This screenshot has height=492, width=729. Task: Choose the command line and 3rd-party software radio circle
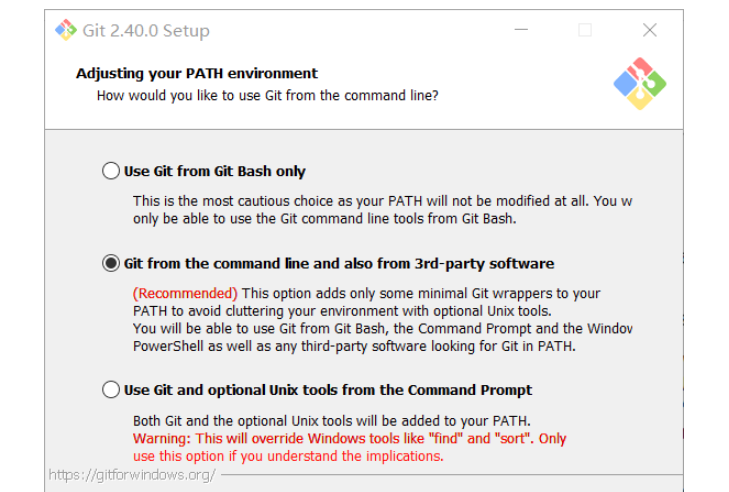111,263
